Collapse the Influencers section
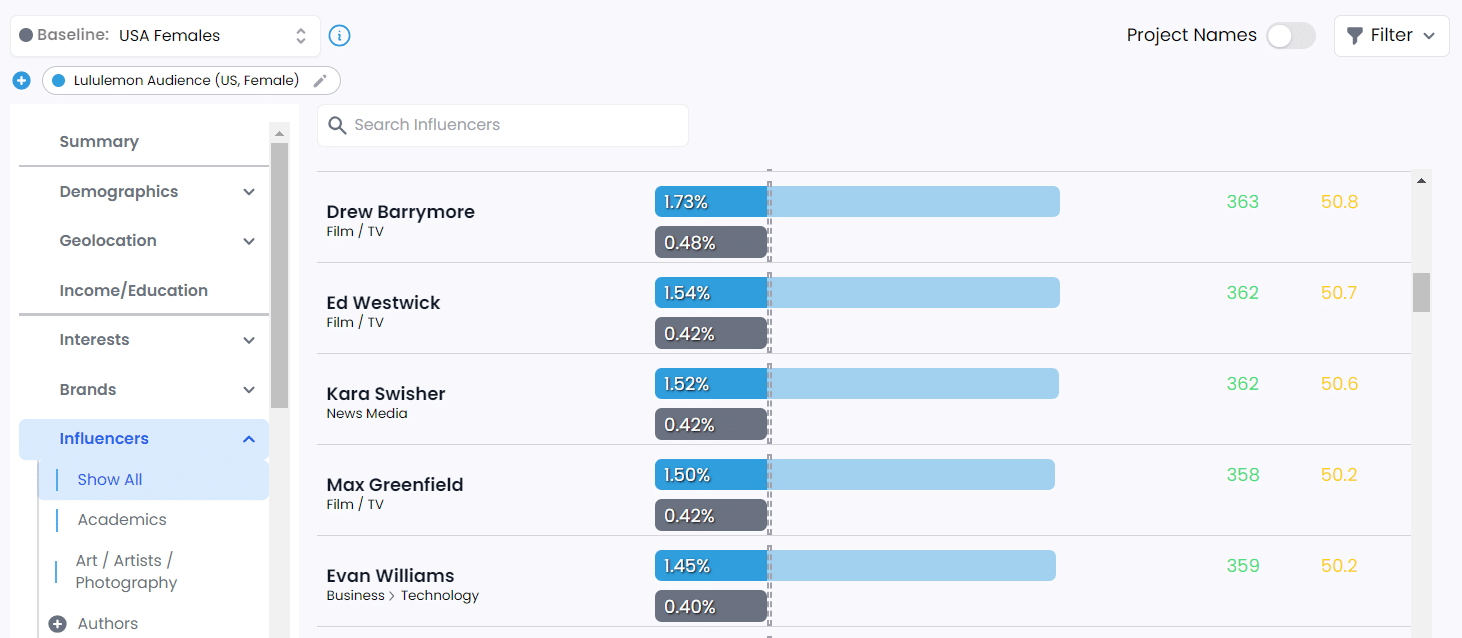Viewport: 1462px width, 638px height. tap(249, 439)
